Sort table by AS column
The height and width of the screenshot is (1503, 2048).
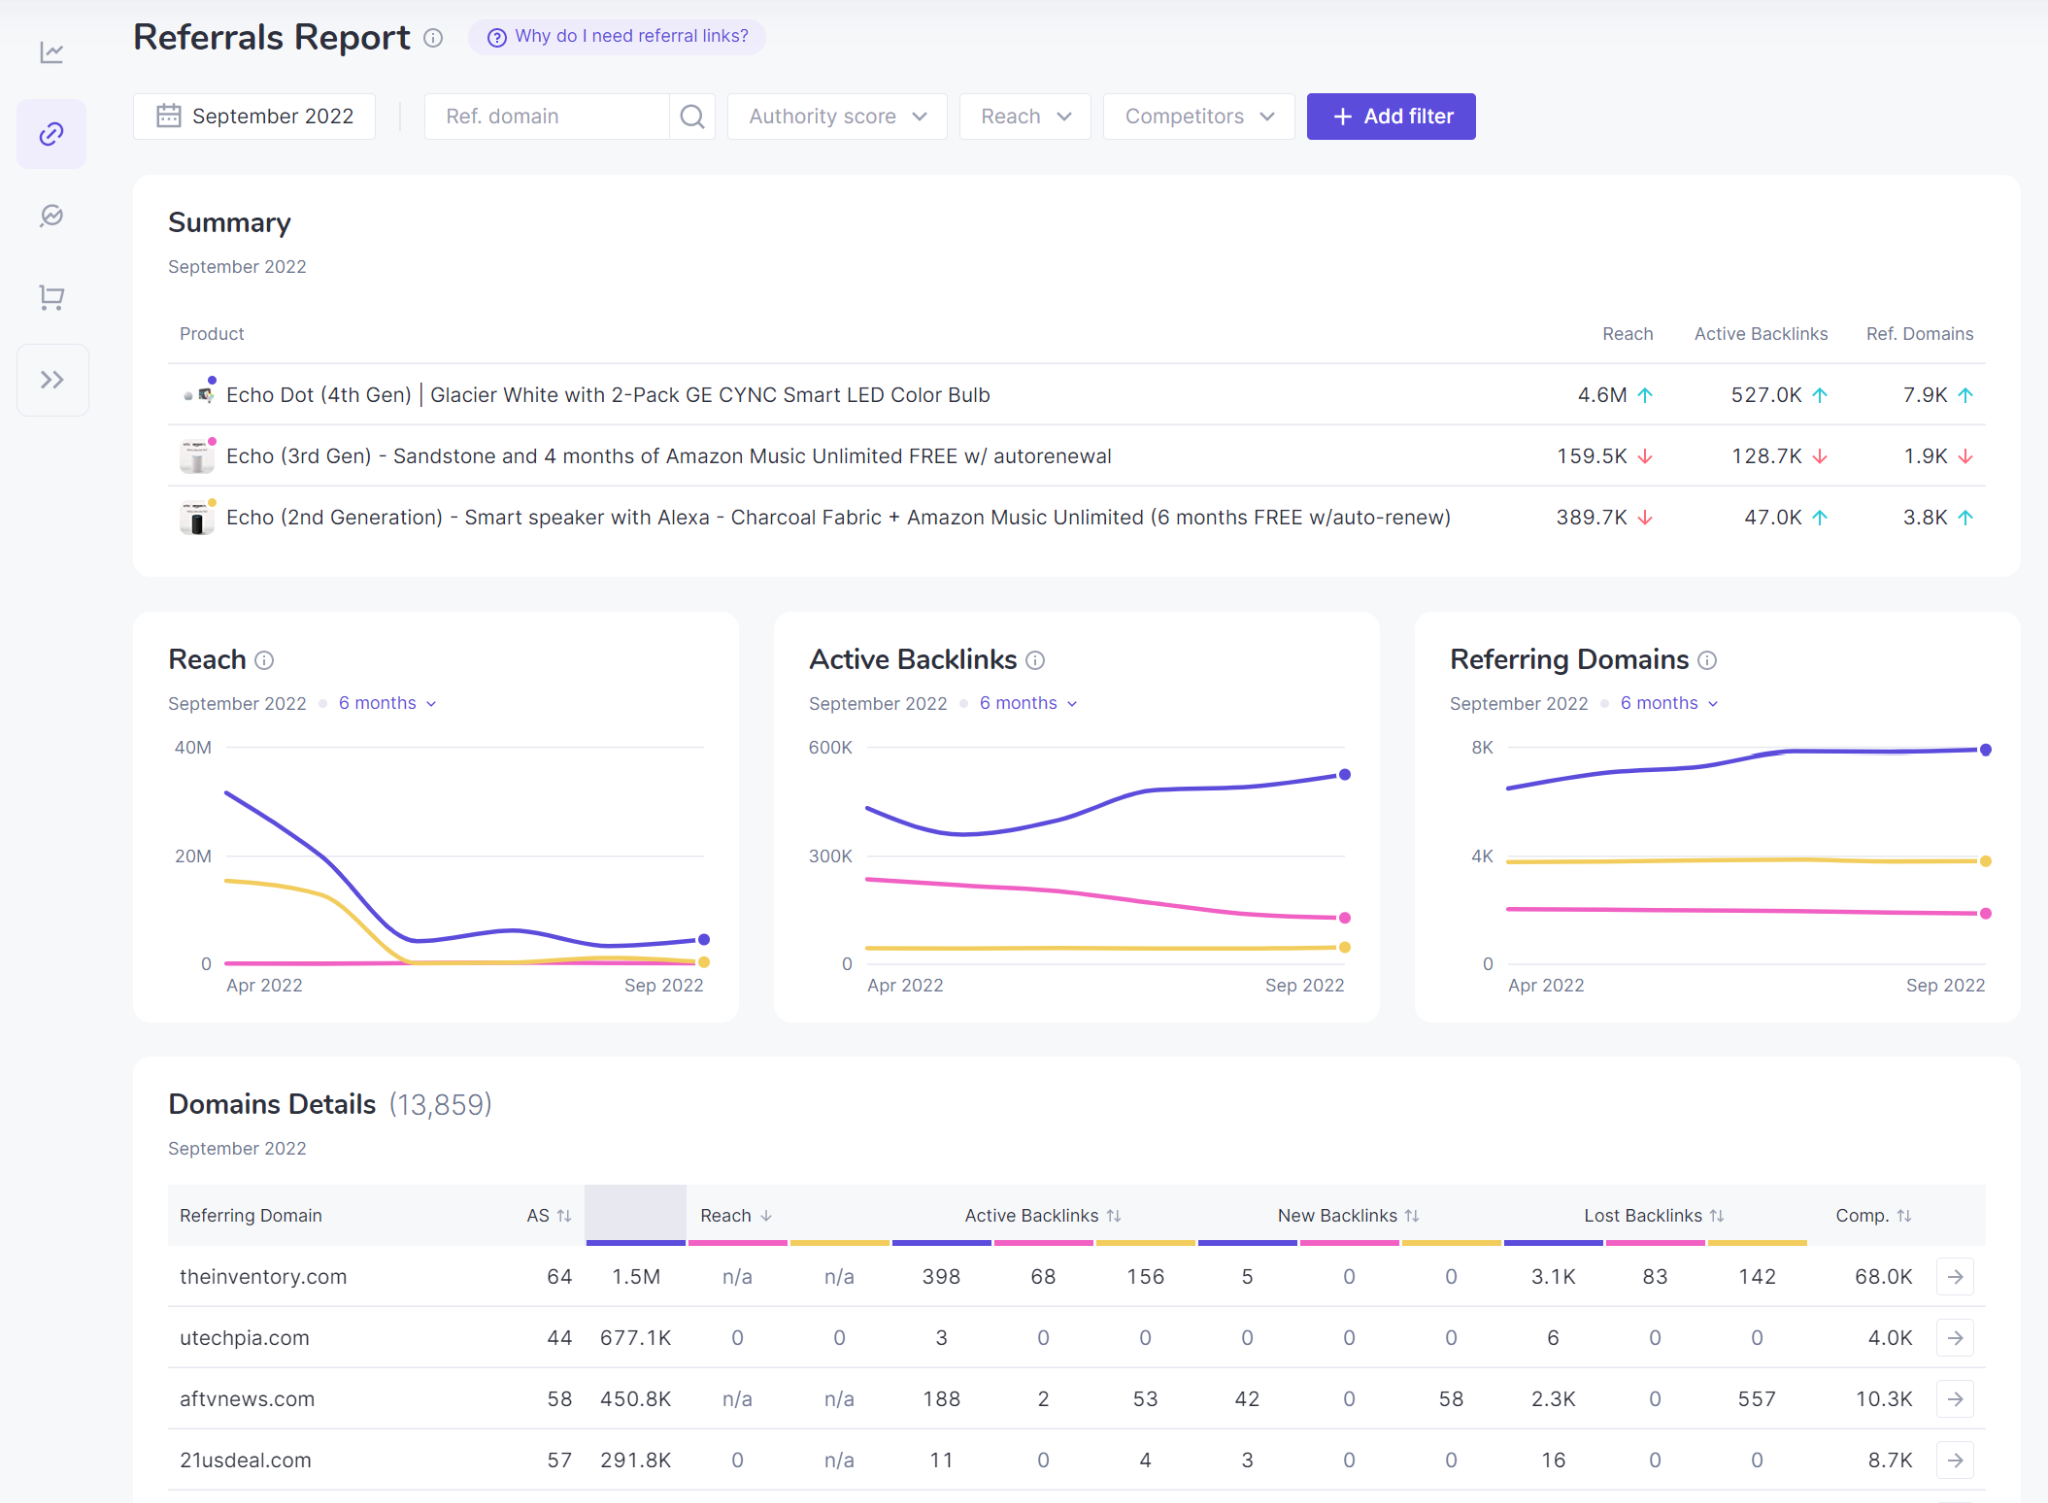coord(549,1216)
